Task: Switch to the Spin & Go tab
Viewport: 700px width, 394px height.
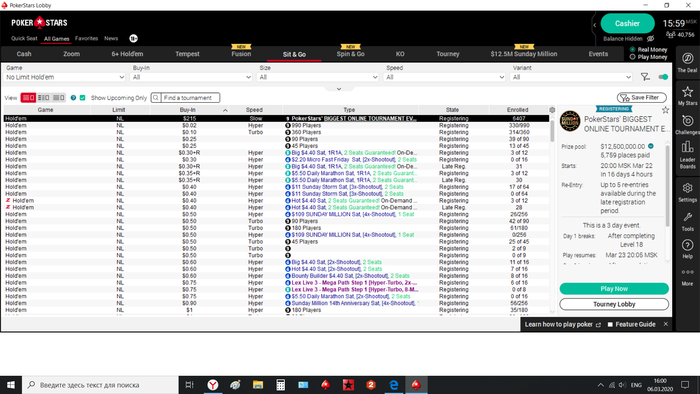Action: coord(350,54)
